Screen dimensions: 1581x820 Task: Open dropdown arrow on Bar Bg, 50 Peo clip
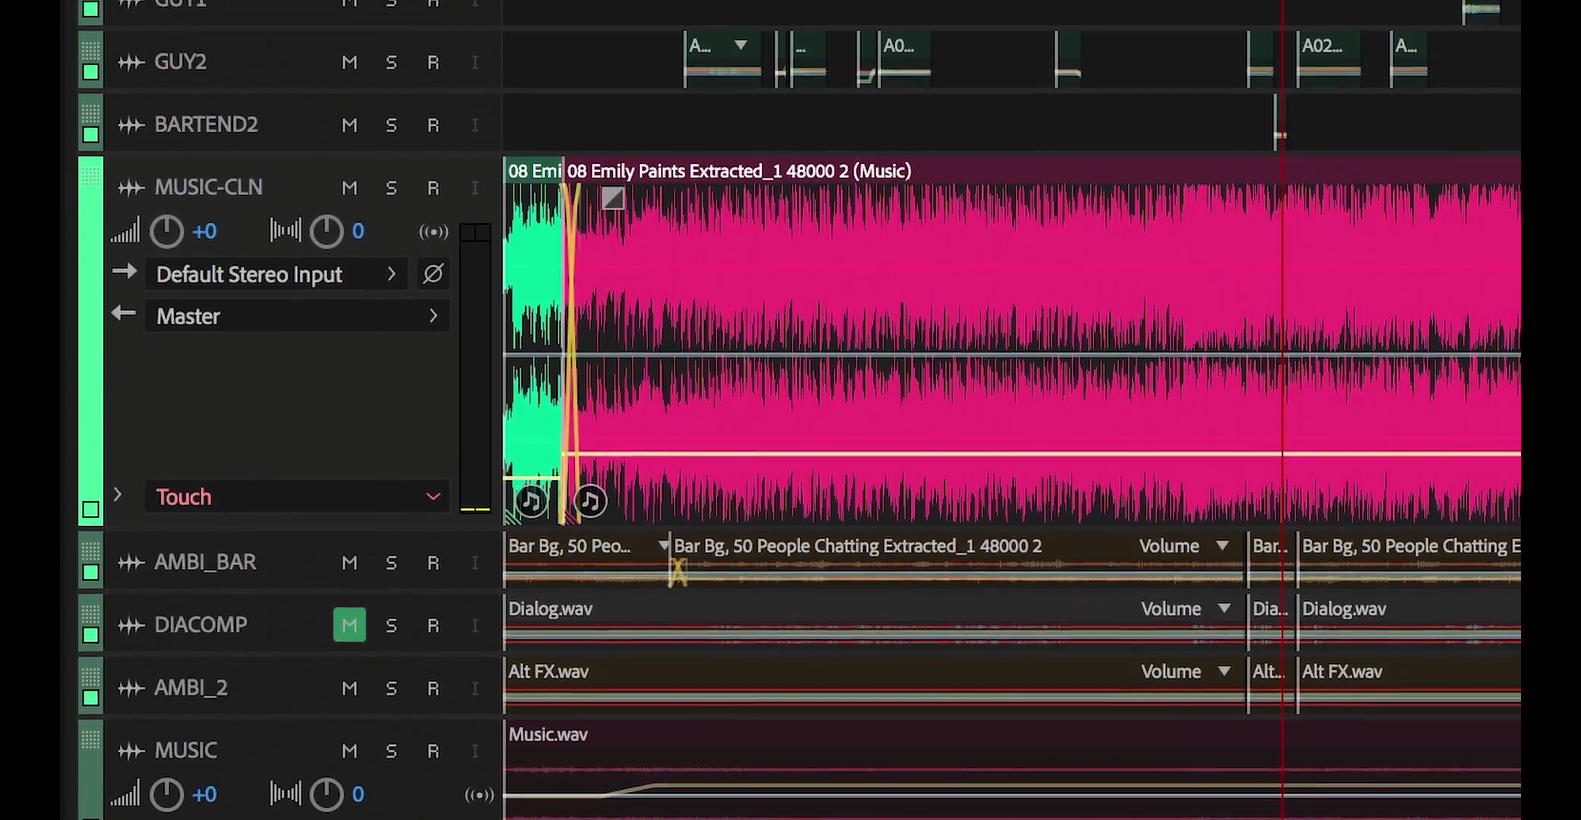(663, 545)
